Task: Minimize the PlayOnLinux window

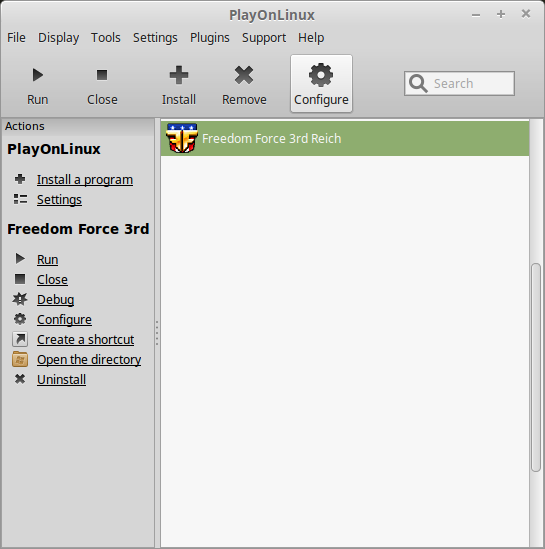Action: click(x=476, y=15)
